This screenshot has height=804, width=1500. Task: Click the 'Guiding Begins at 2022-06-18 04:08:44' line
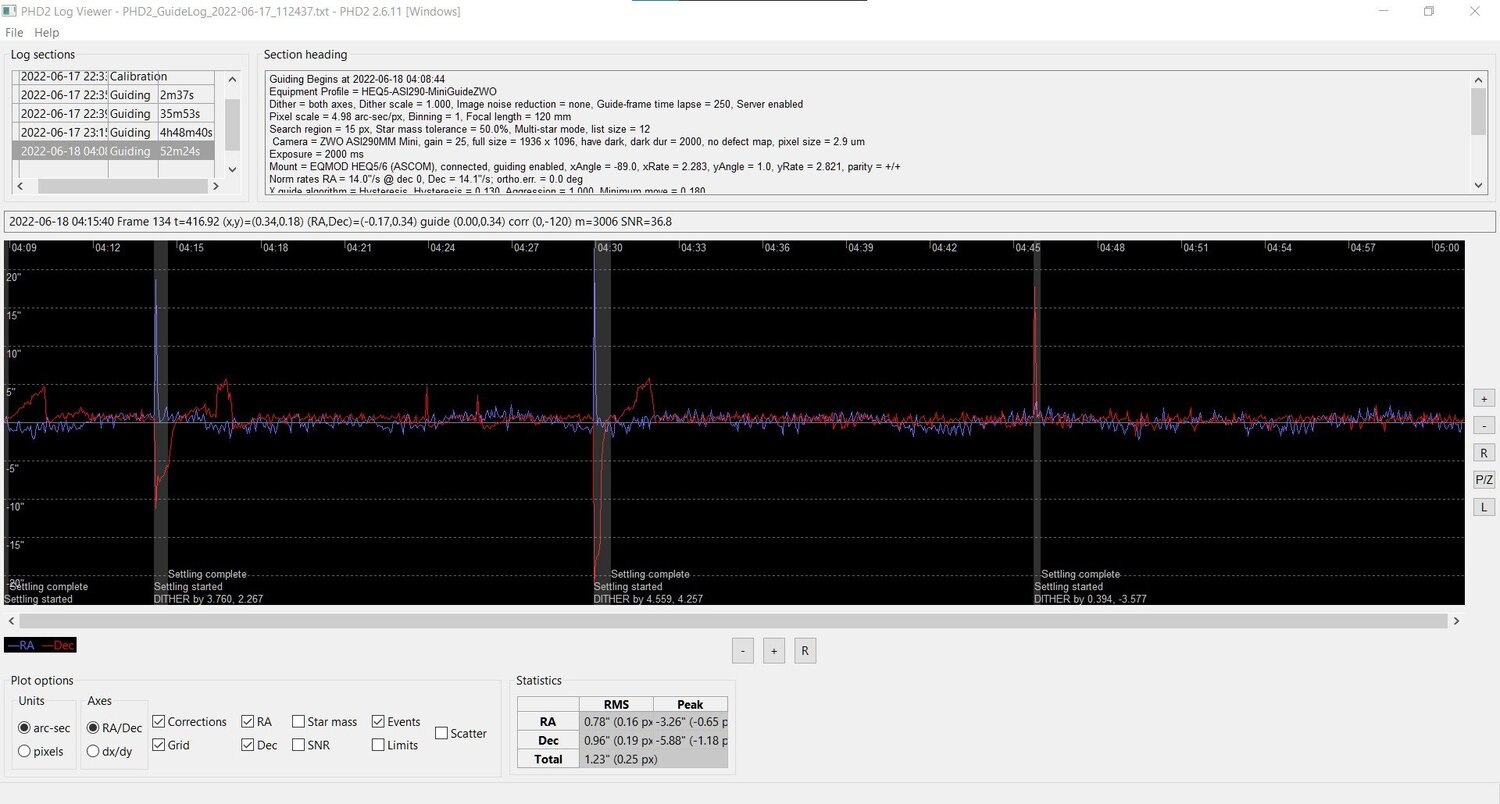pyautogui.click(x=357, y=79)
